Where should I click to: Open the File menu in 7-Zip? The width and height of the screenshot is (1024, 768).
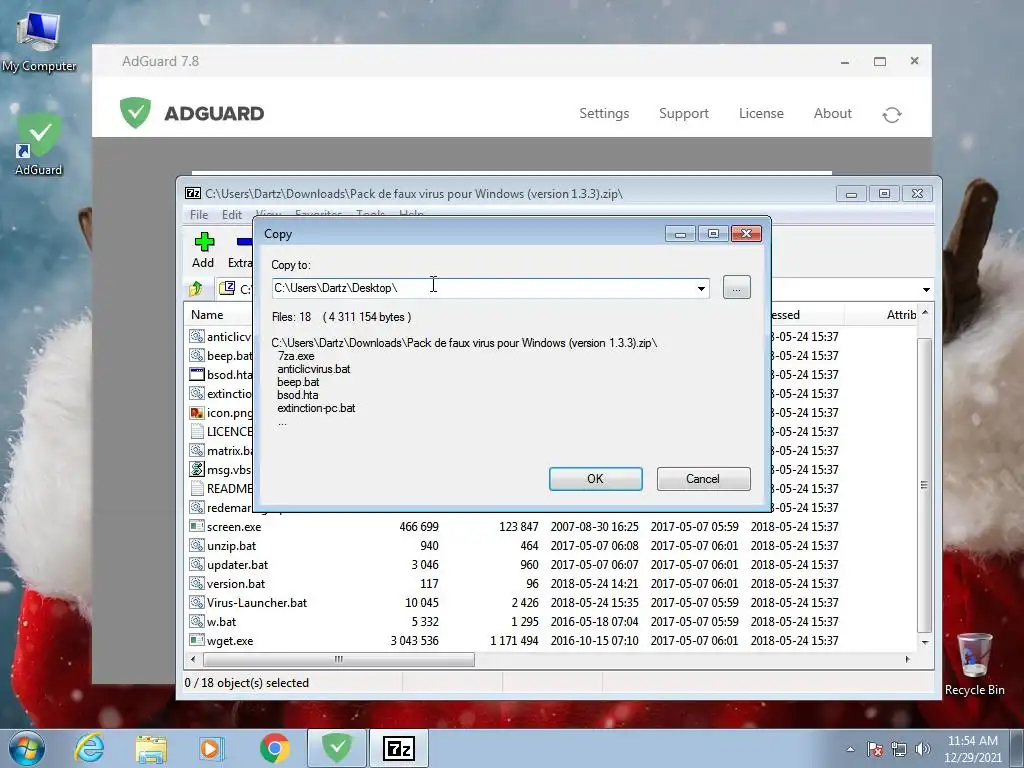tap(199, 215)
